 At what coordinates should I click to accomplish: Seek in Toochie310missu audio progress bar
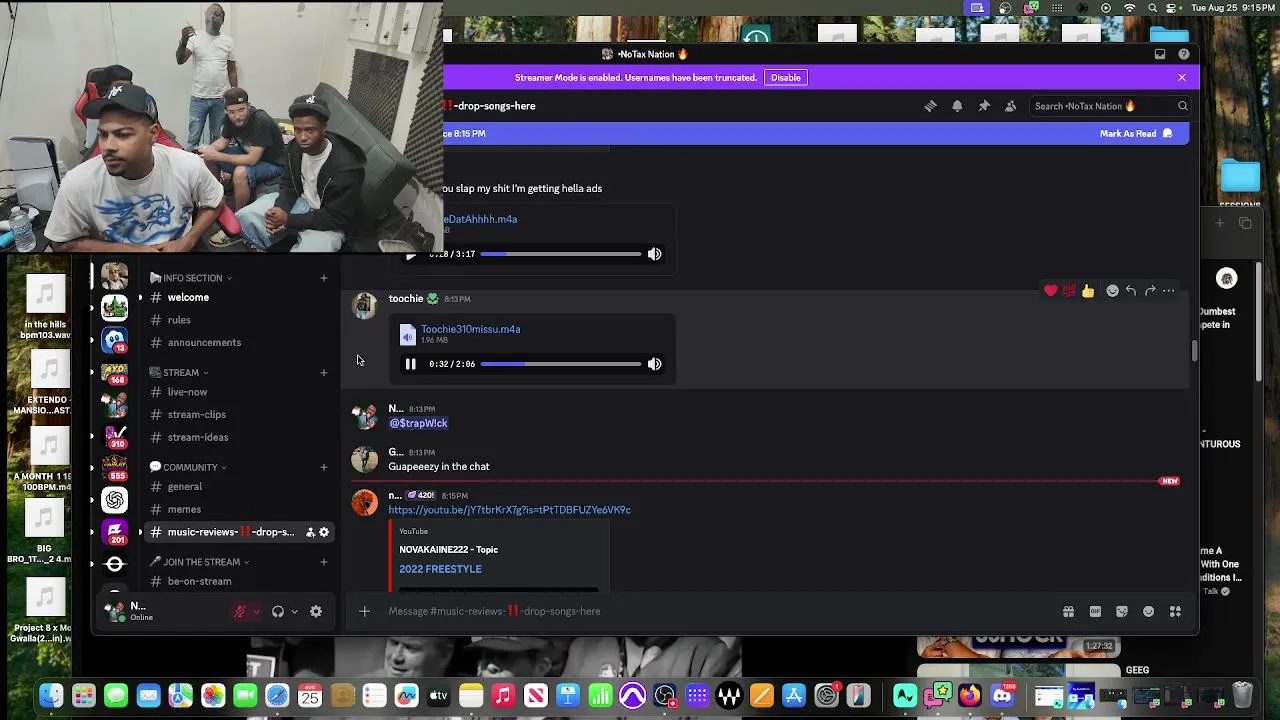click(x=561, y=364)
